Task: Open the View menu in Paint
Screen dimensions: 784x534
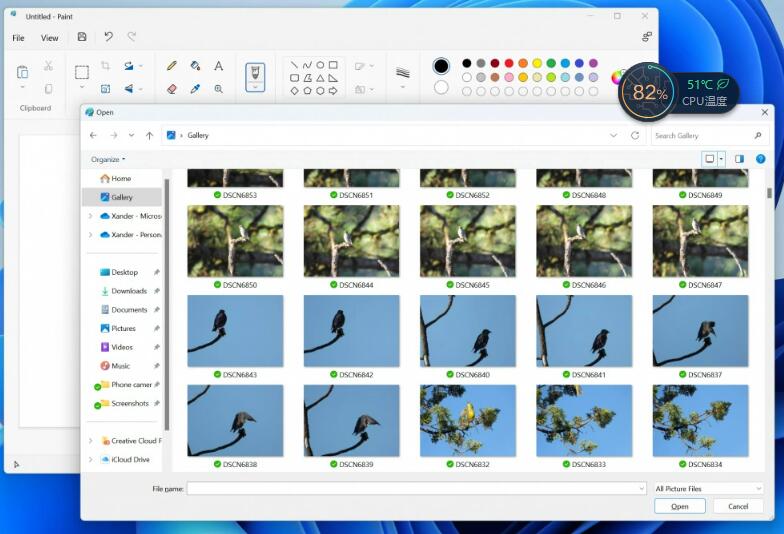Action: pyautogui.click(x=50, y=38)
